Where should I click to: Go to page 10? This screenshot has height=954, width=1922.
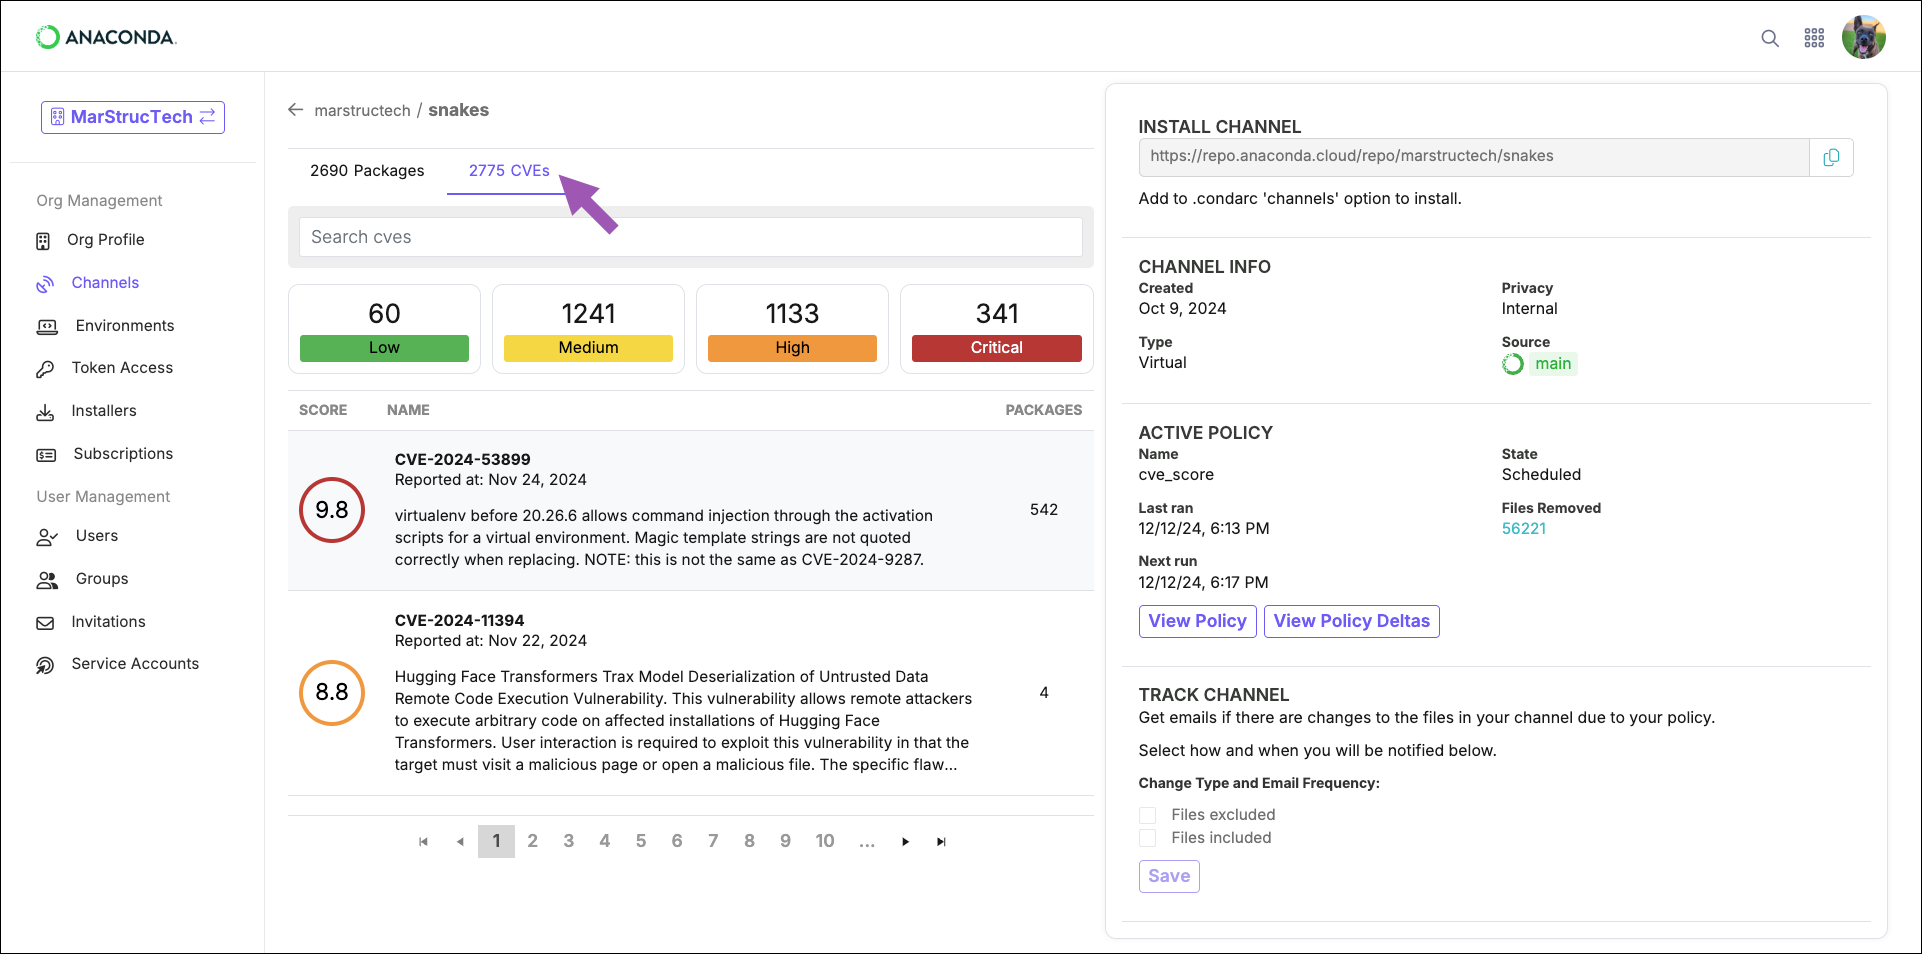coord(825,842)
